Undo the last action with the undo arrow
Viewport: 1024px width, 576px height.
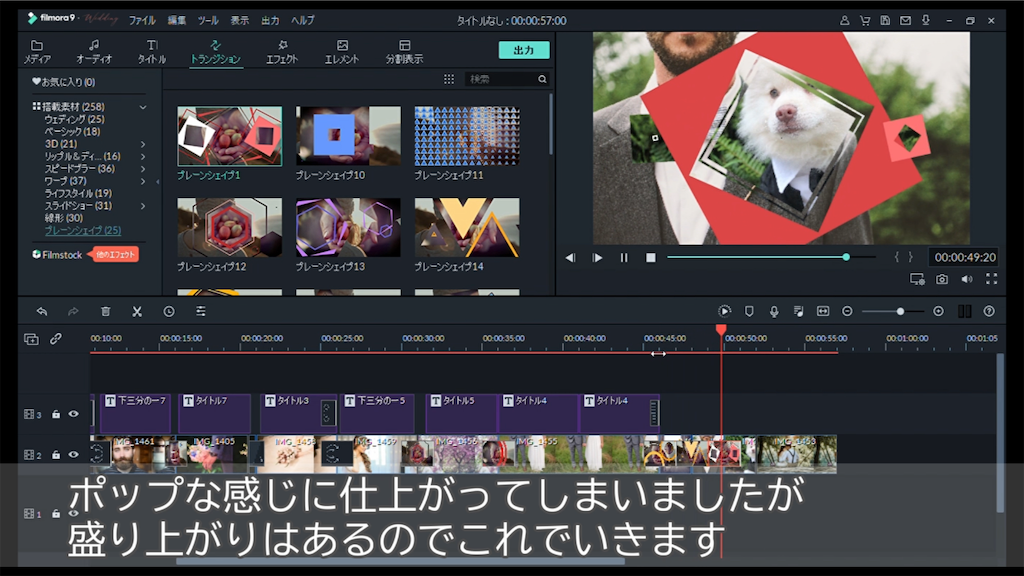tap(41, 312)
